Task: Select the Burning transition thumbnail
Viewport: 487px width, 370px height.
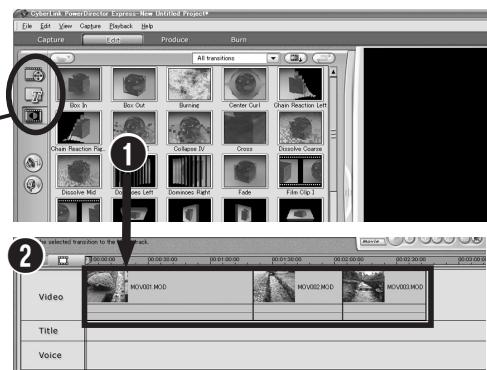Action: 189,84
